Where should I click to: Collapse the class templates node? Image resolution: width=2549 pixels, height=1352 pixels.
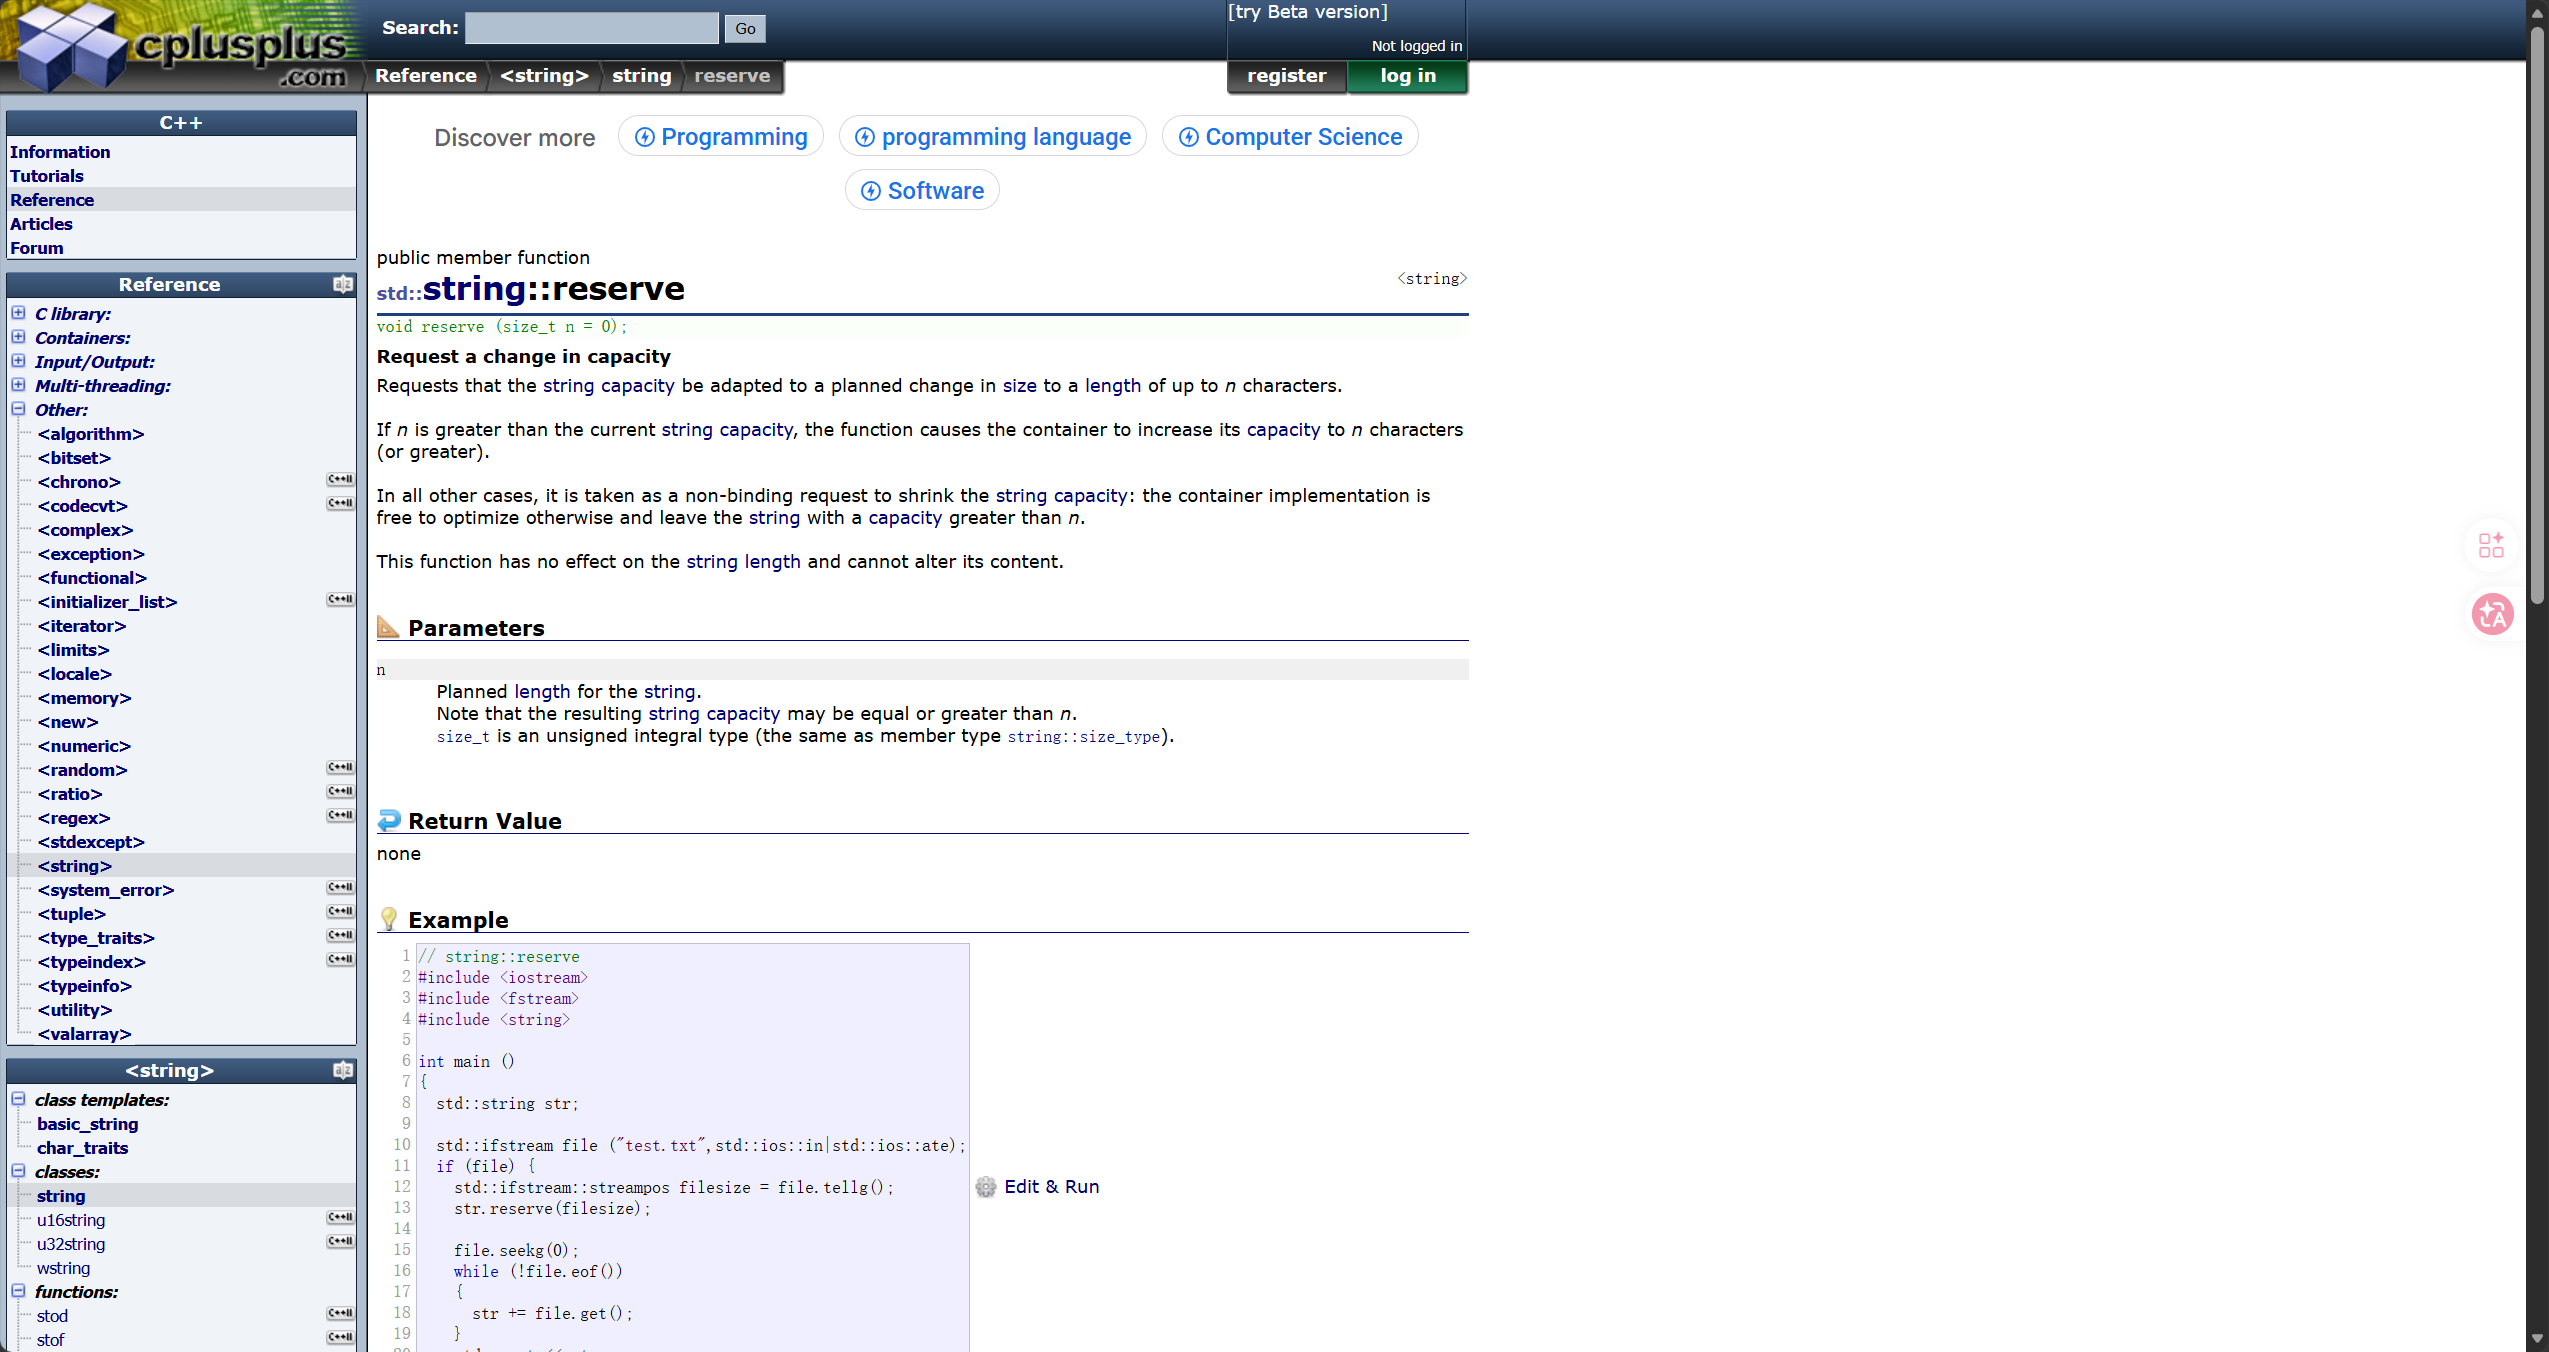pyautogui.click(x=18, y=1099)
